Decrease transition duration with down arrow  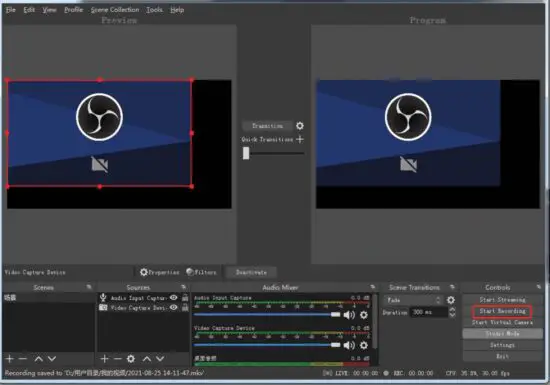pyautogui.click(x=452, y=315)
